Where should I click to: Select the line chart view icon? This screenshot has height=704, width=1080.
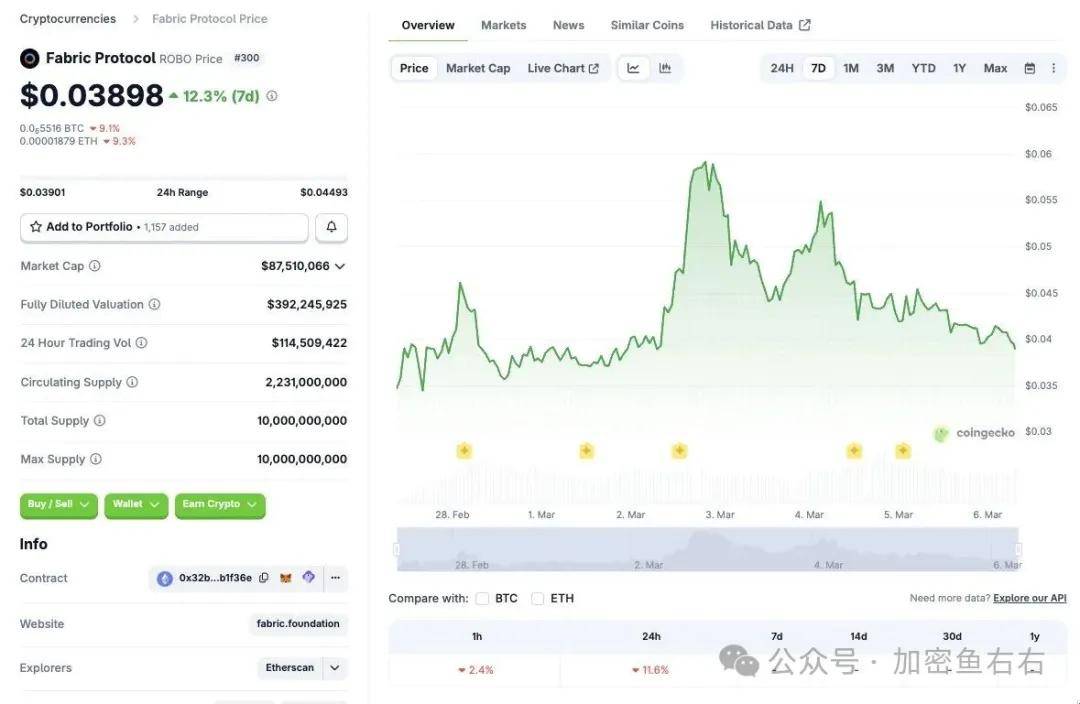[x=633, y=68]
